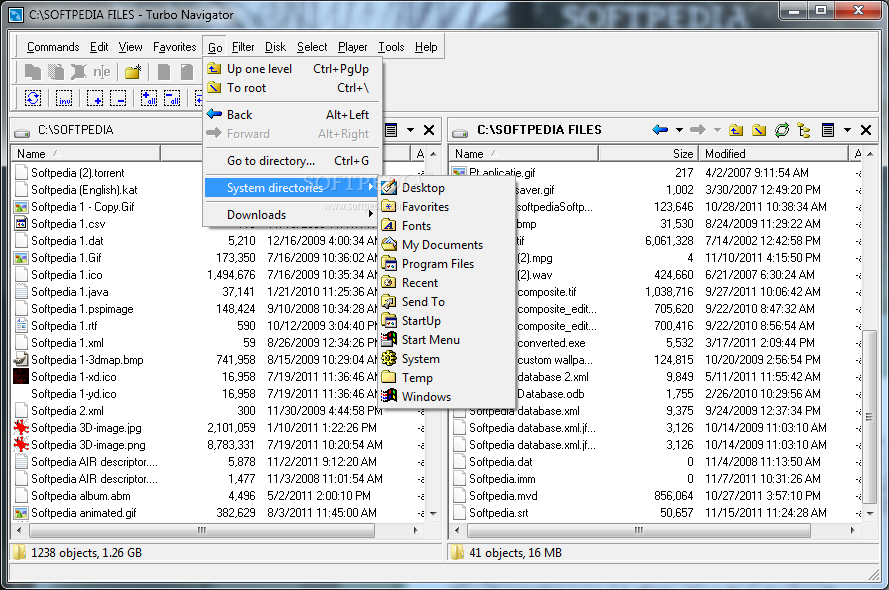Click the Refresh selection toolbar icon
Image resolution: width=889 pixels, height=590 pixels.
click(x=33, y=98)
